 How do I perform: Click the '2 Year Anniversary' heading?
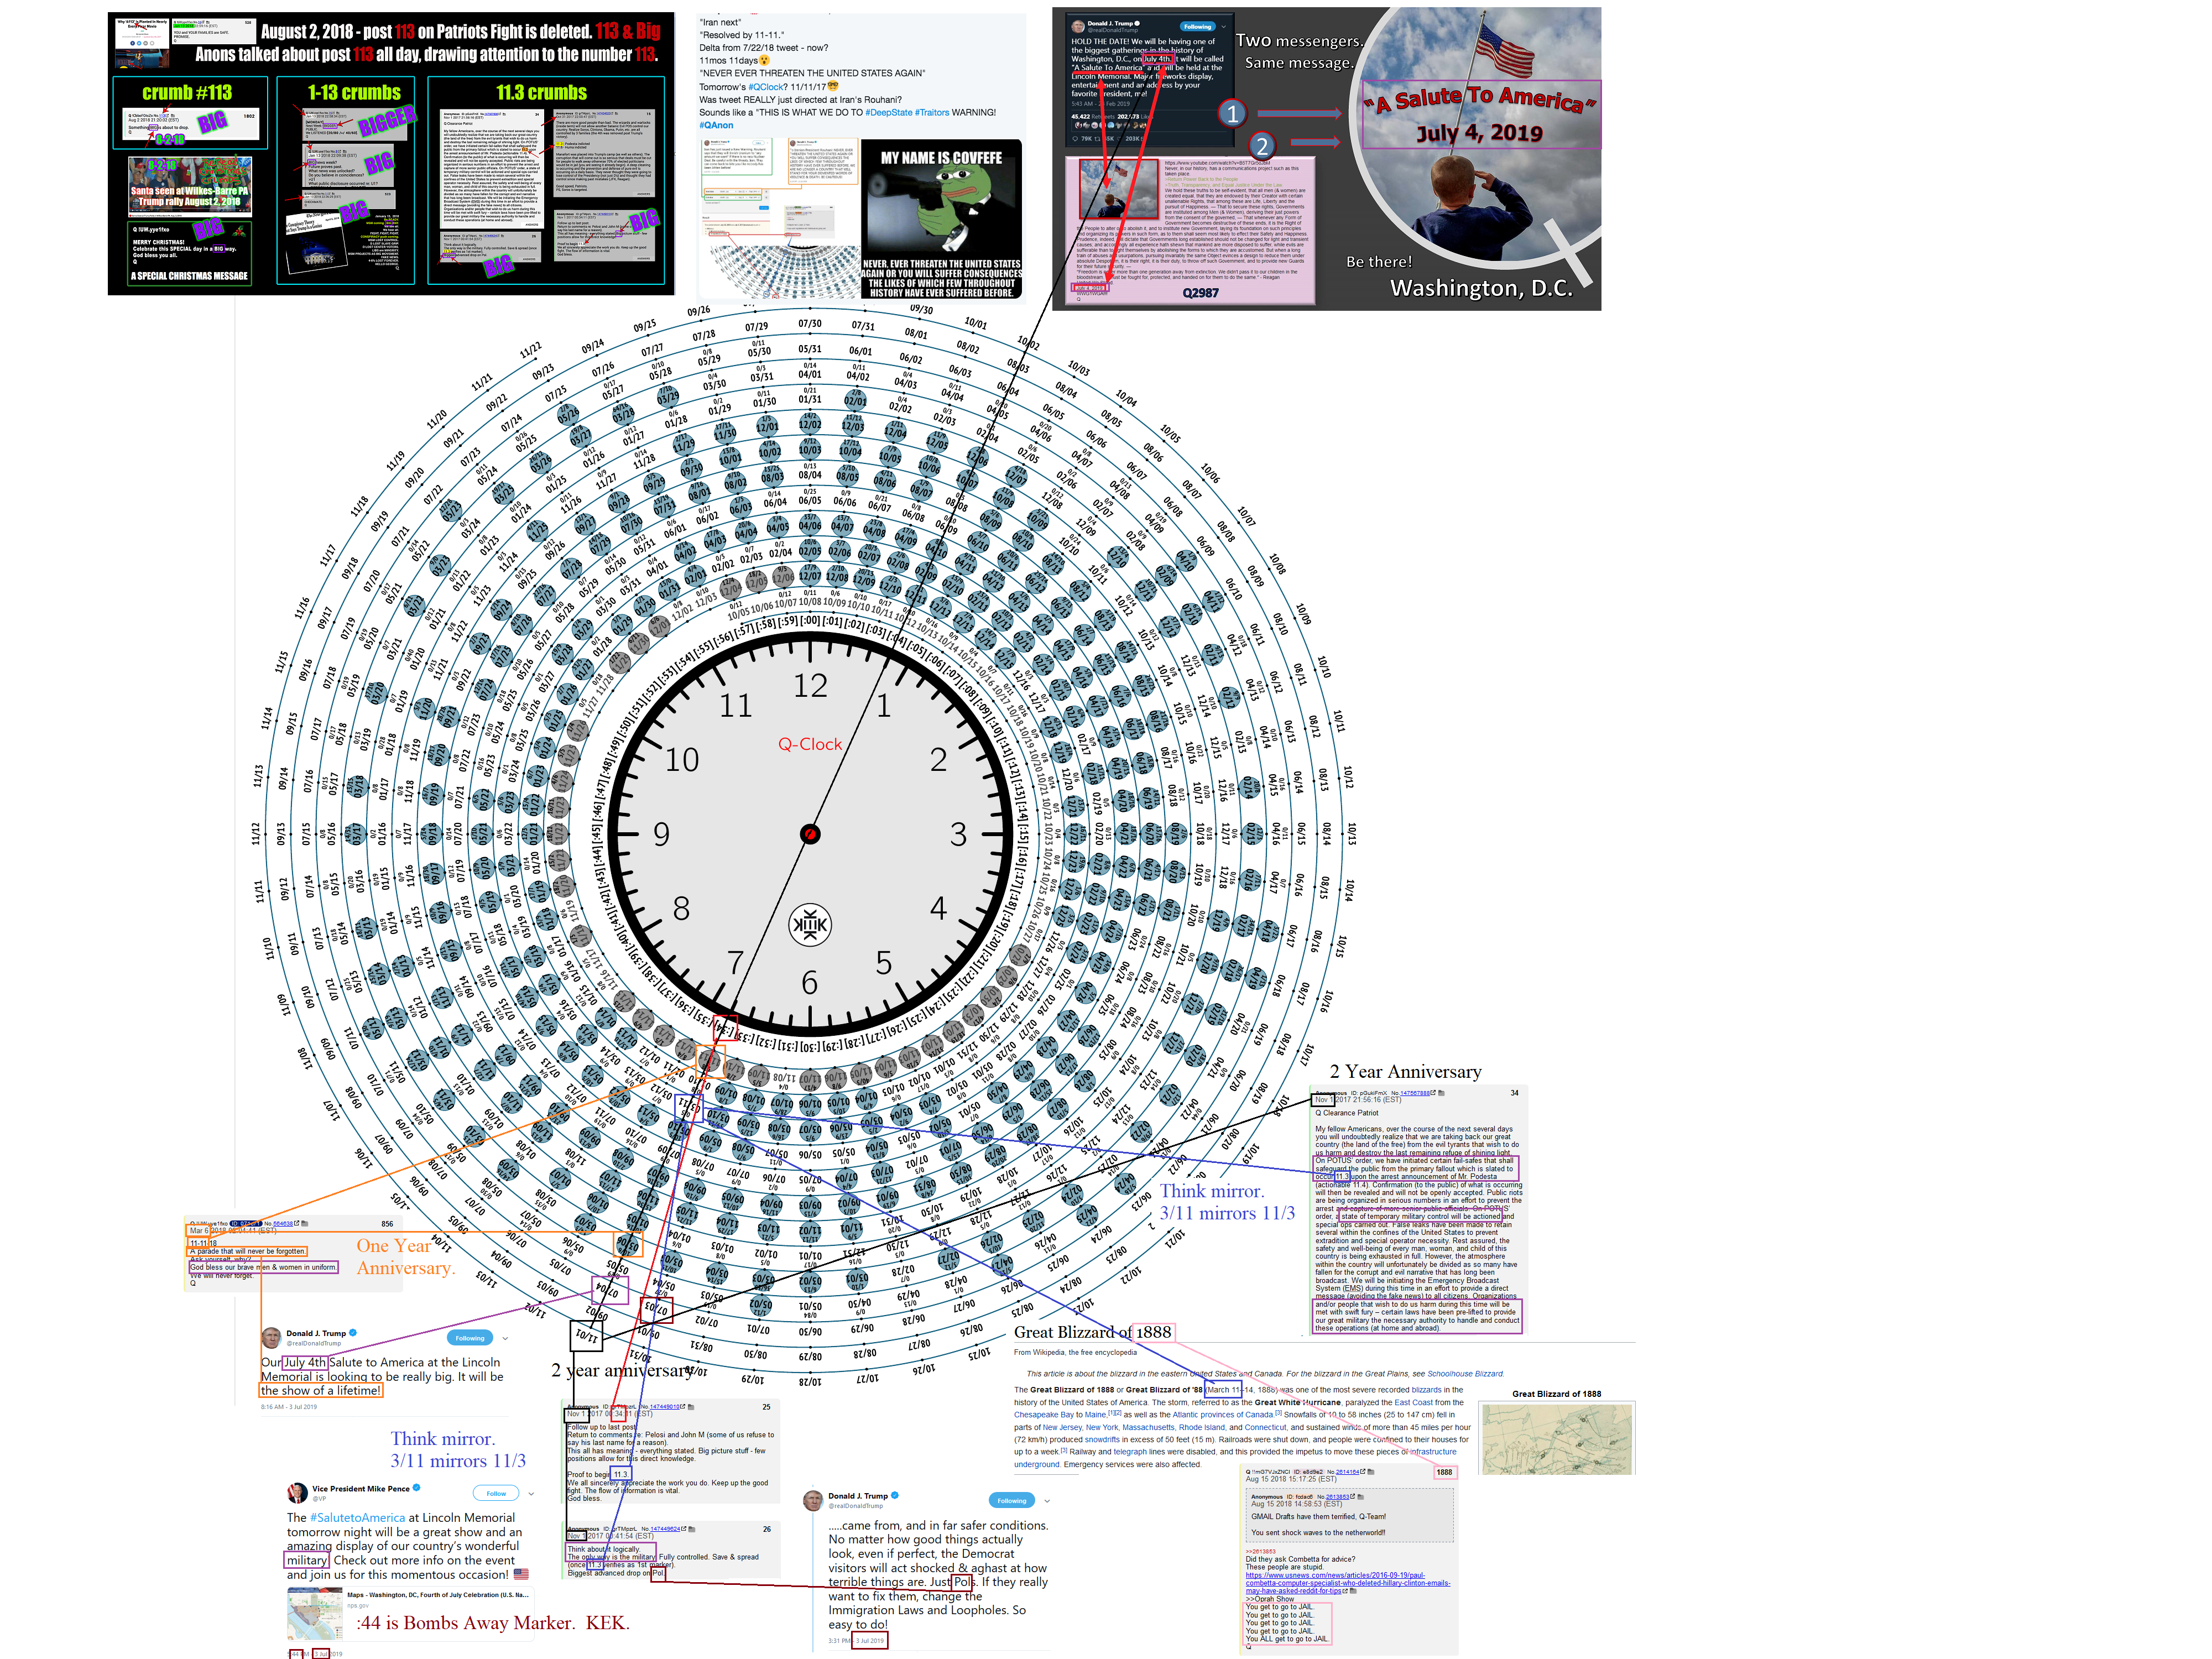pyautogui.click(x=1405, y=1071)
